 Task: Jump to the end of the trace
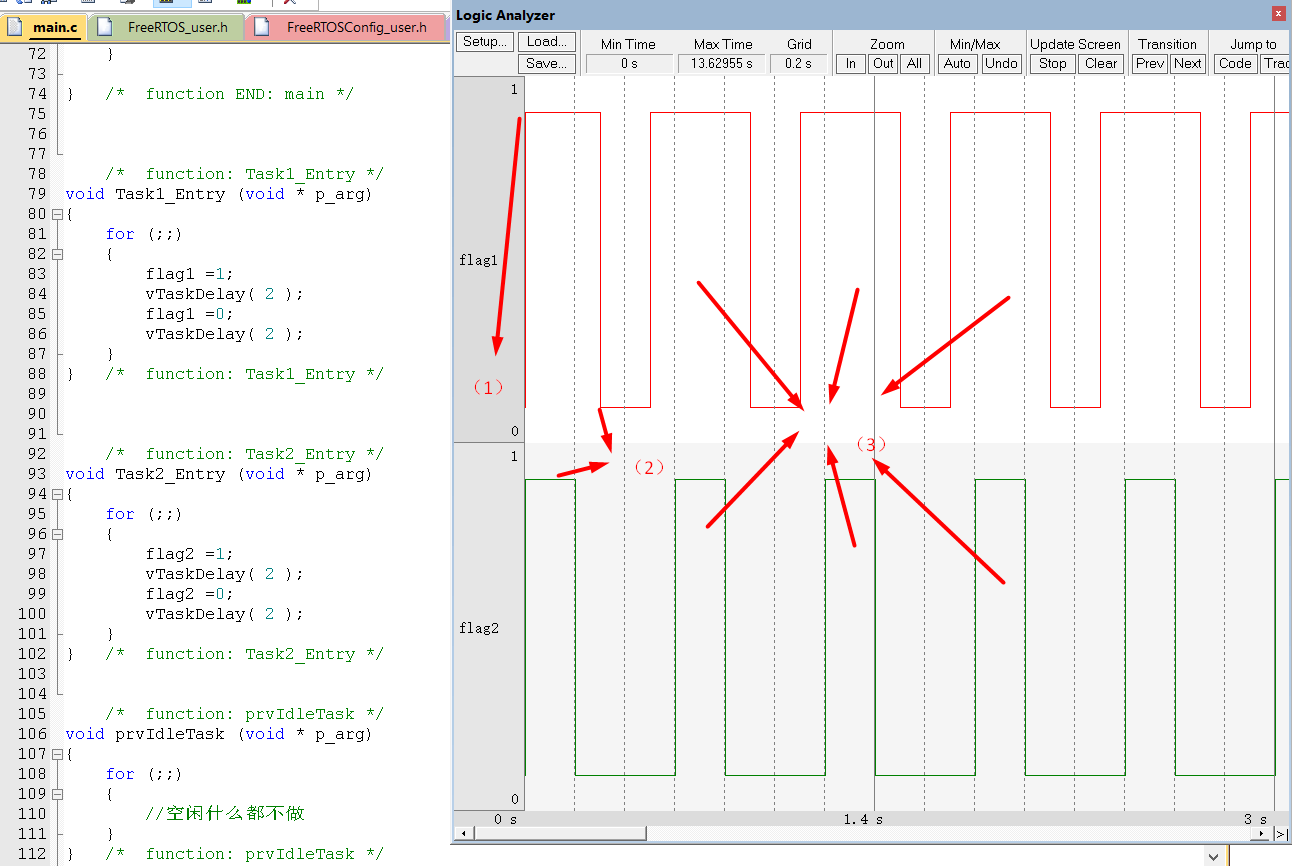[x=1281, y=834]
